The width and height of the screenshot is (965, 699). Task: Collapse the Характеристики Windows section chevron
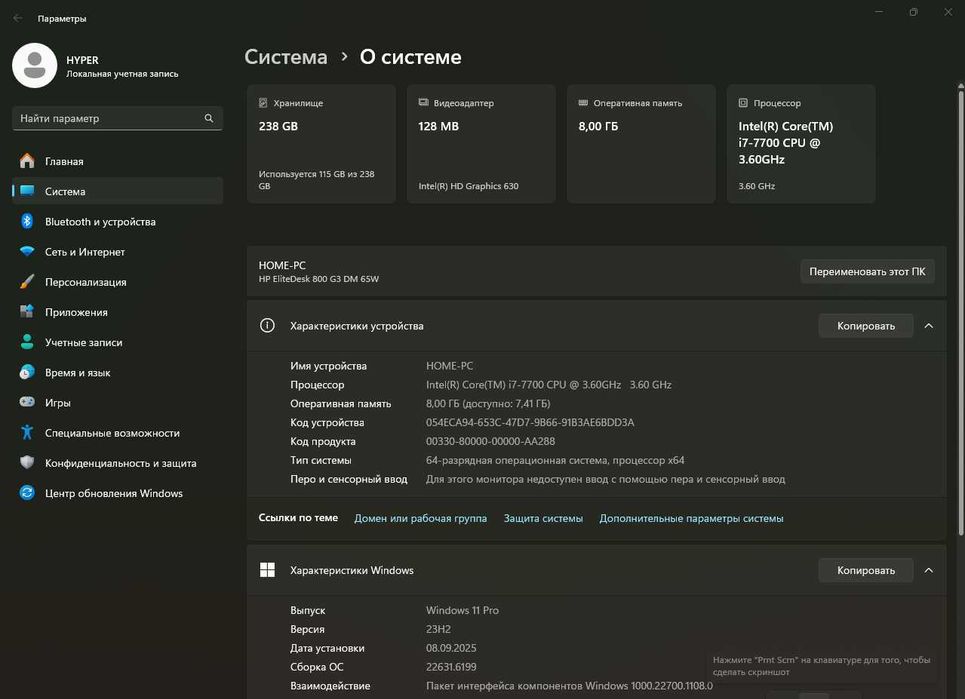929,570
